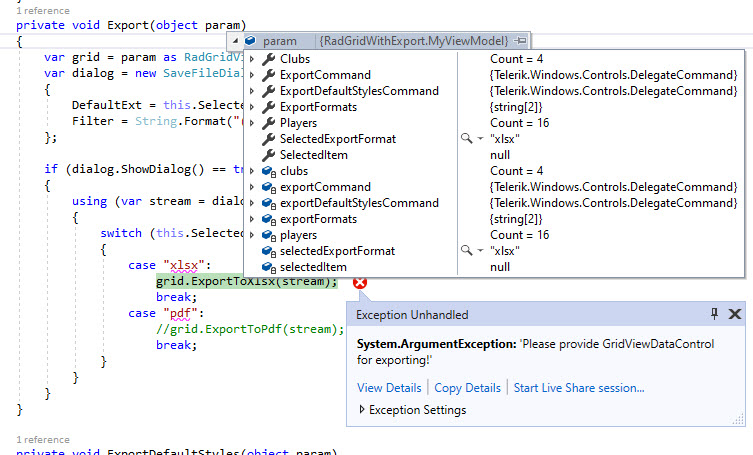Collapse the param datatip root arrow
The width and height of the screenshot is (753, 455).
[x=235, y=41]
